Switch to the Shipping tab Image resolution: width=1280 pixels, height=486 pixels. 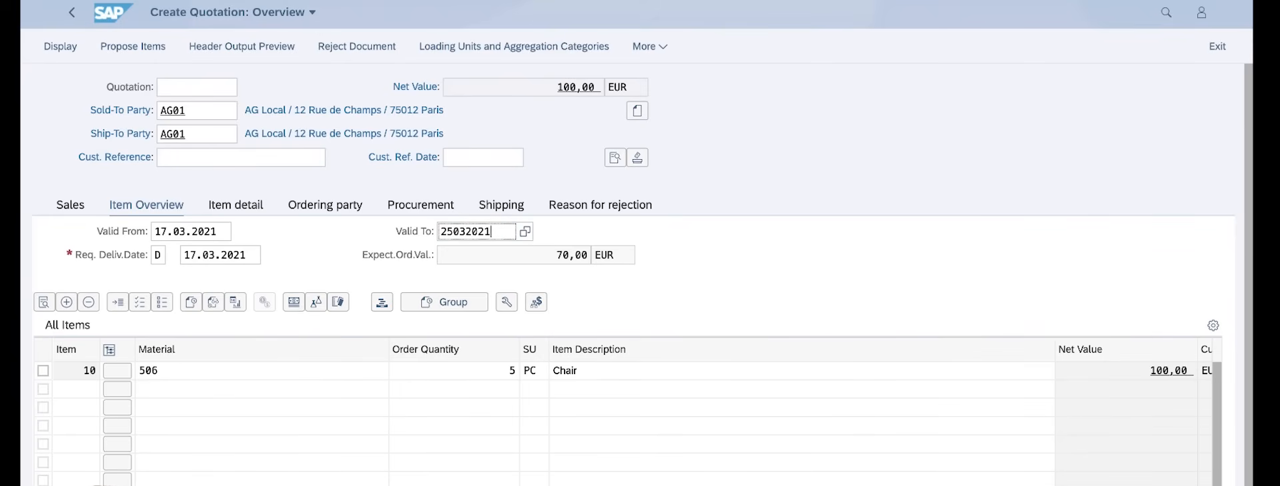click(501, 205)
